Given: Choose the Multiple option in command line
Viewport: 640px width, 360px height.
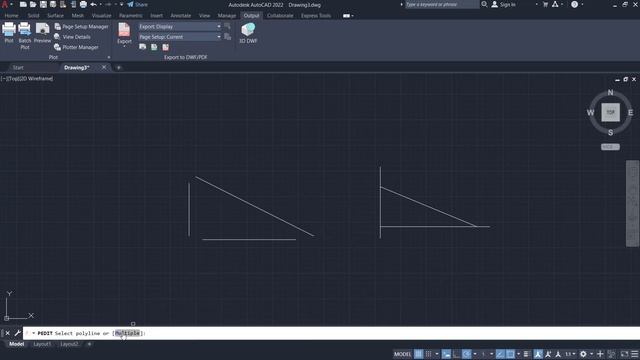Looking at the screenshot, I should 127,333.
